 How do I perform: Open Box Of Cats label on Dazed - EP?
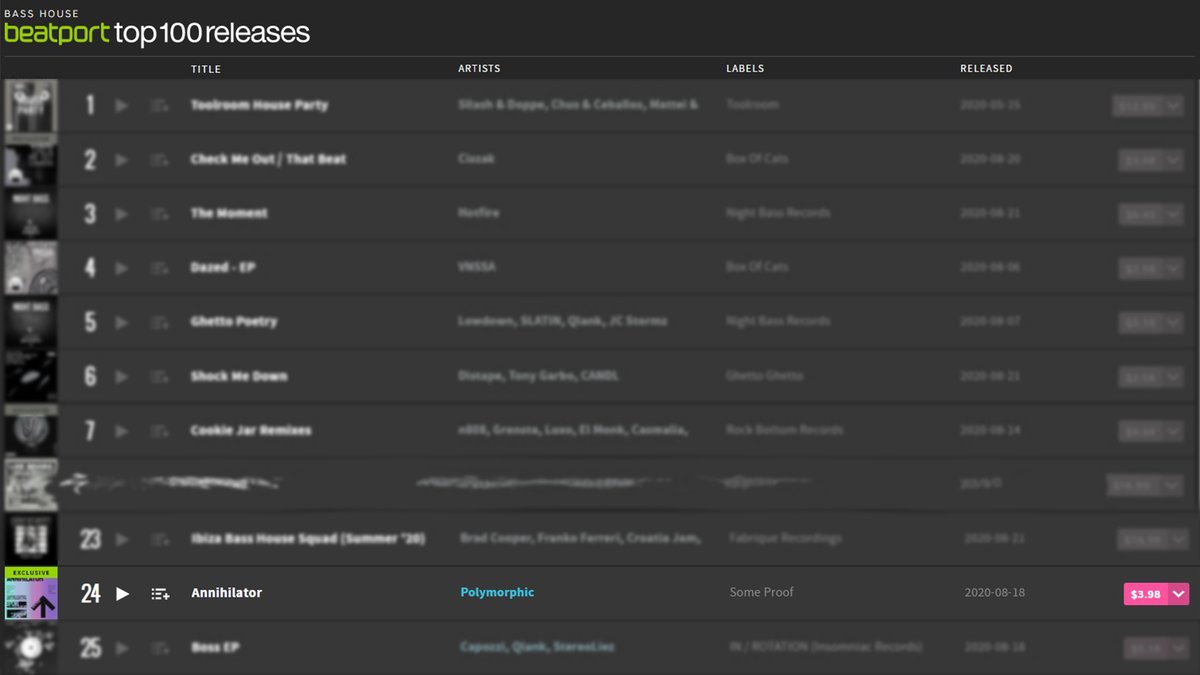pyautogui.click(x=757, y=267)
